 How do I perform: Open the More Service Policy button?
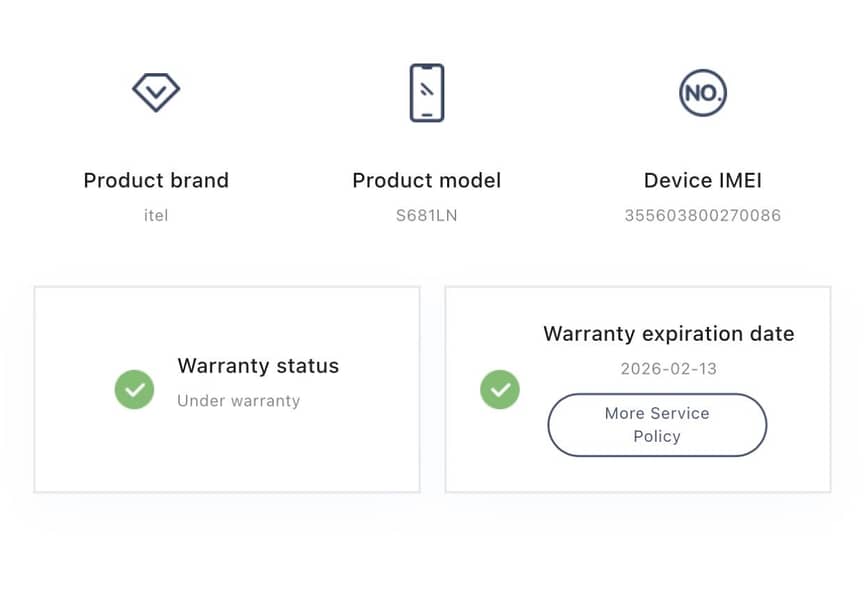657,425
